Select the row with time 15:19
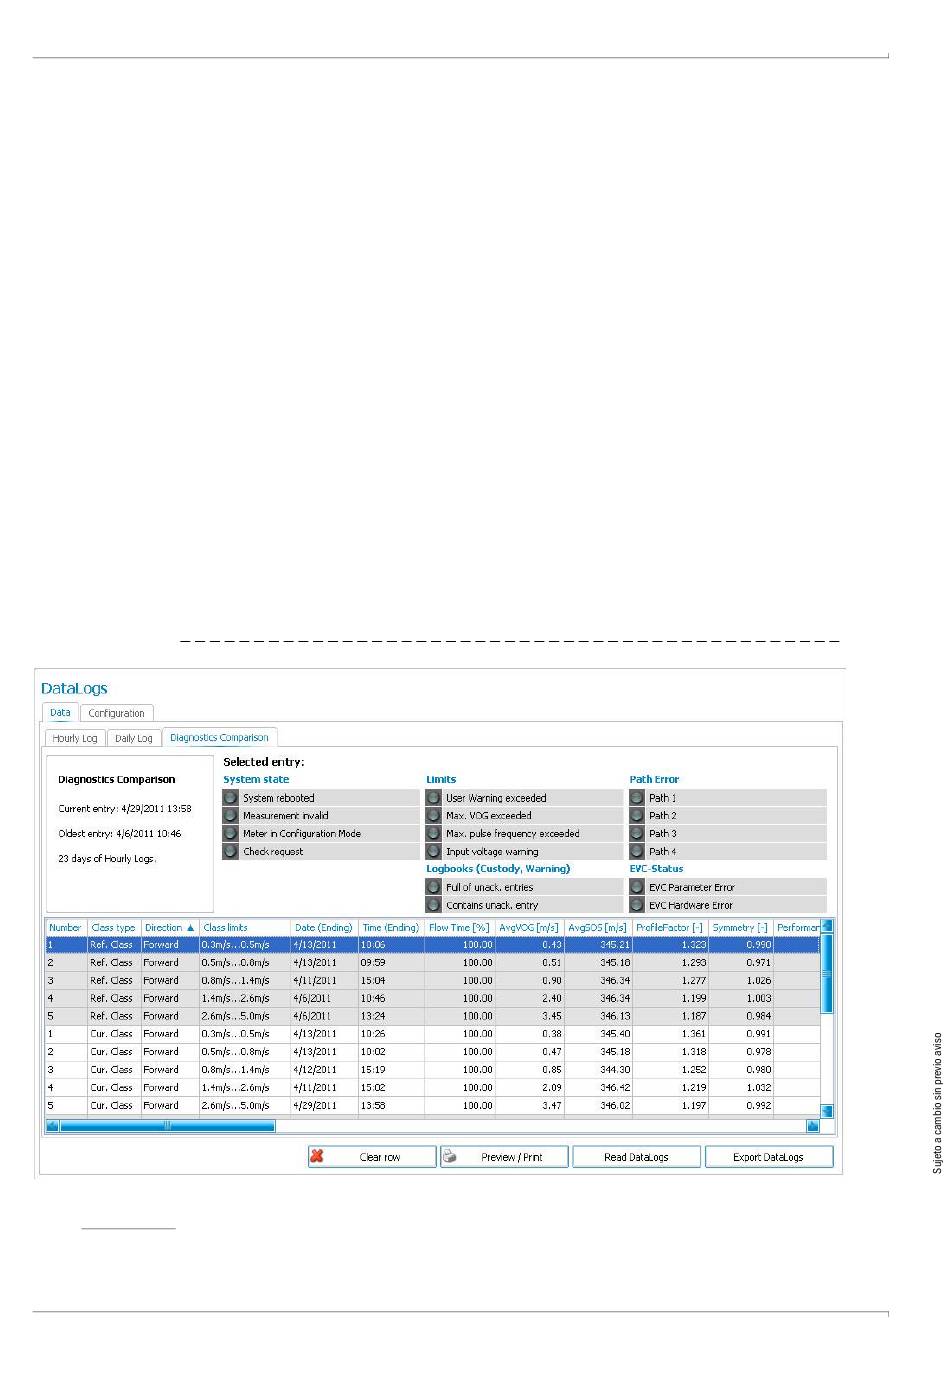Screen dimensions: 950x1379 coord(433,1070)
